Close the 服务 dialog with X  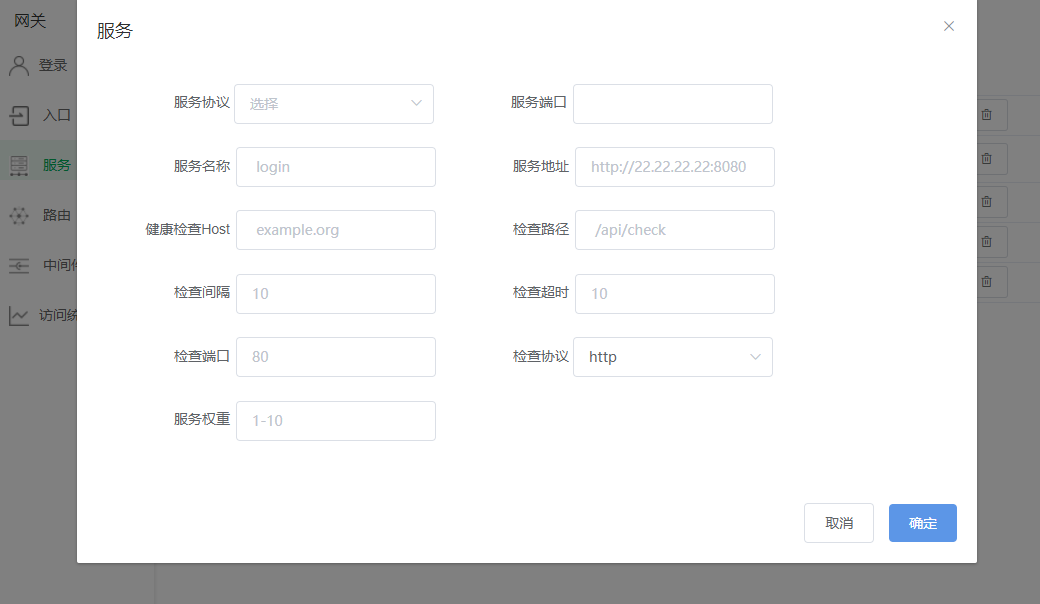click(x=948, y=26)
